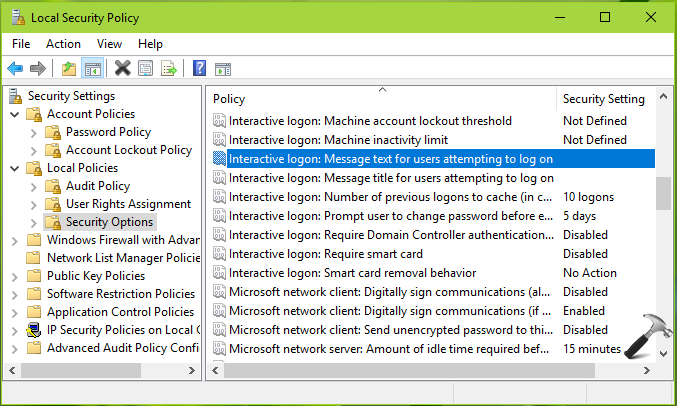Click the IP Security Policies node icon
677x406 pixels.
click(x=34, y=330)
